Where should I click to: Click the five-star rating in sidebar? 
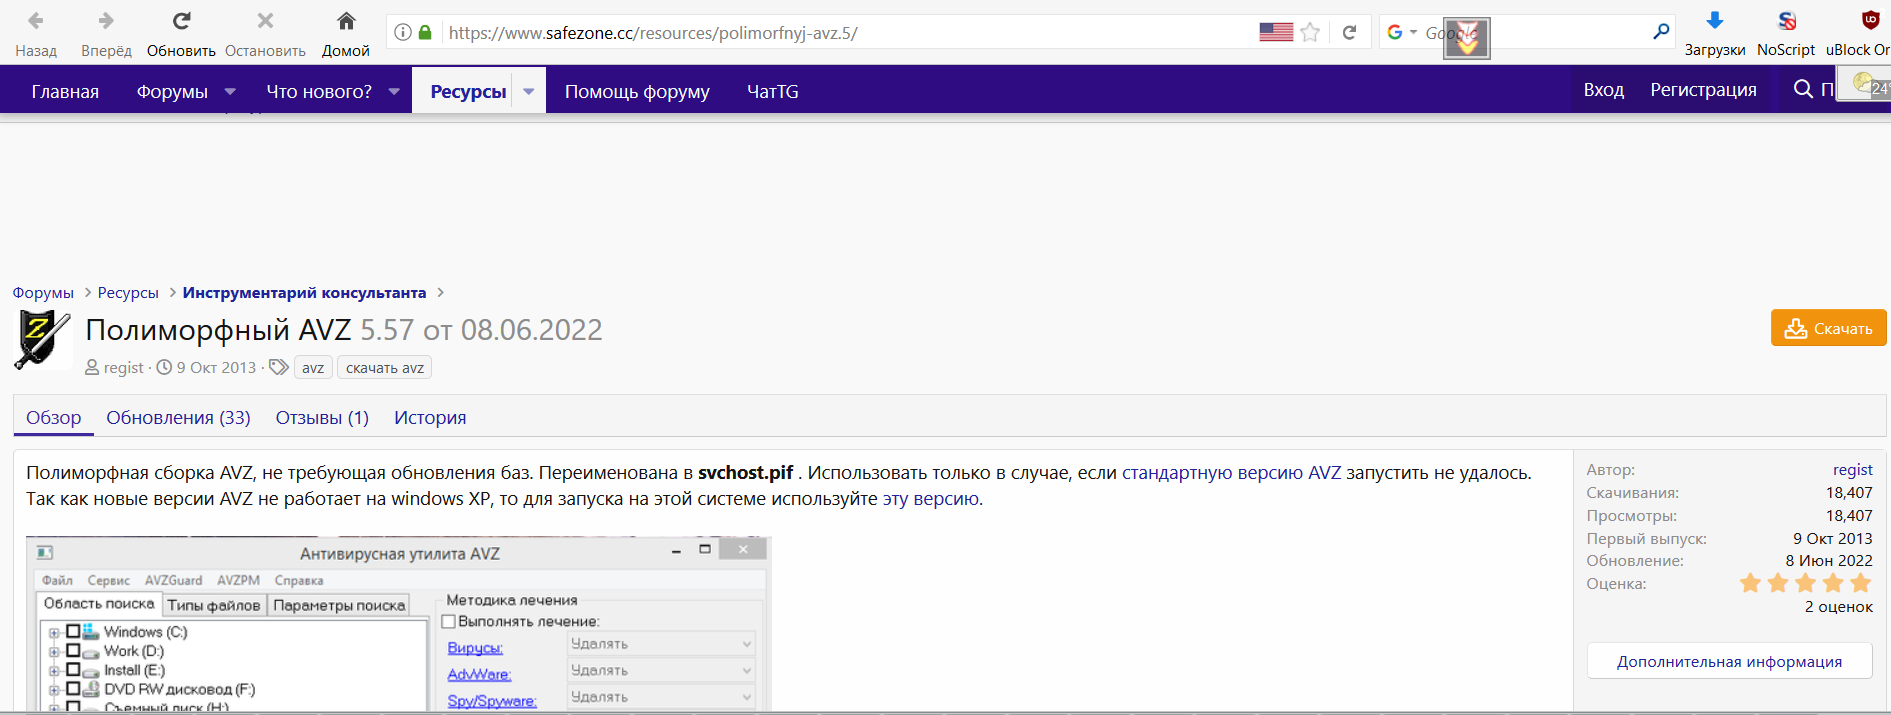click(x=1805, y=583)
